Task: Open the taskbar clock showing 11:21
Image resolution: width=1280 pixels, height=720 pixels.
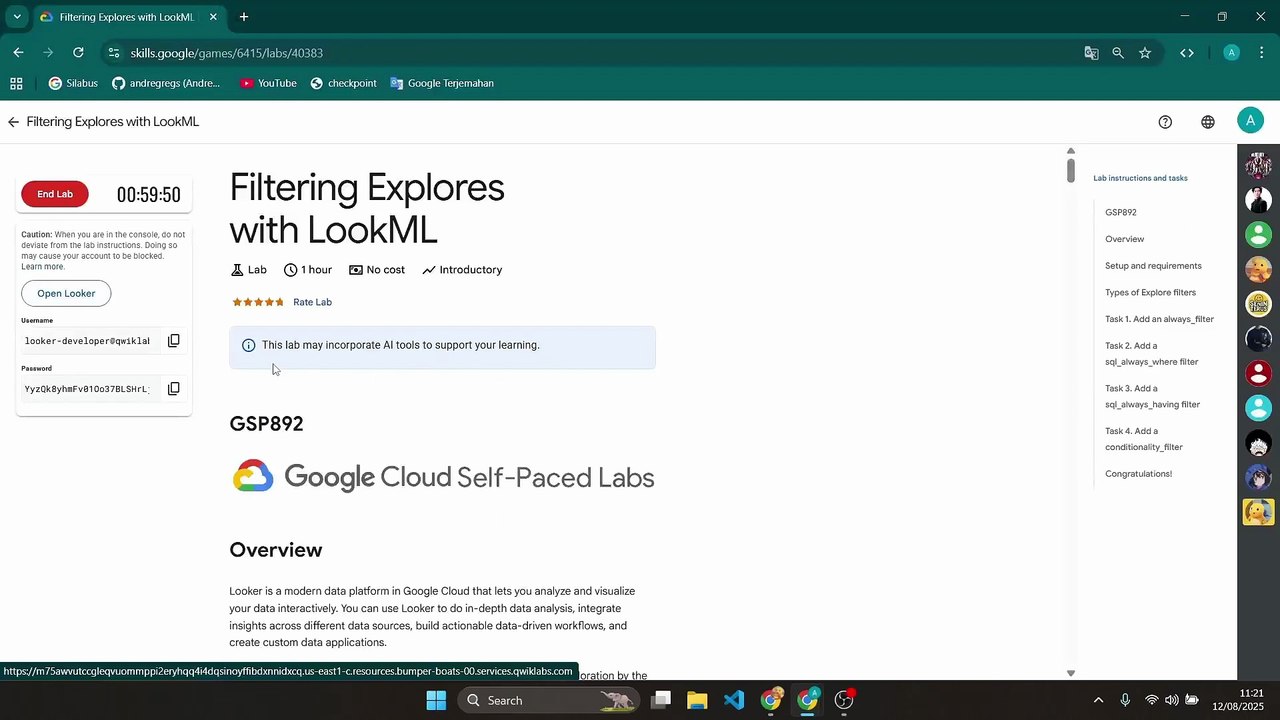Action: pyautogui.click(x=1239, y=700)
